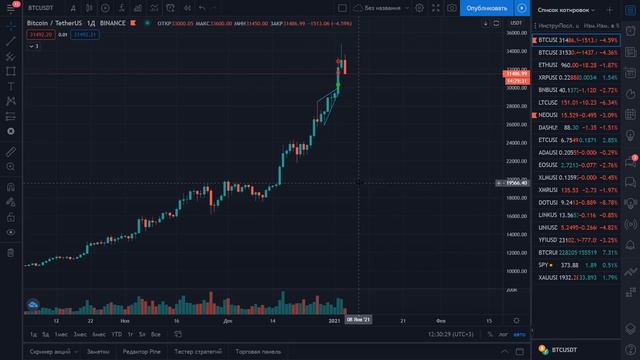640x360 pixels.
Task: Open the indicators and strategies menu
Action: pos(122,8)
